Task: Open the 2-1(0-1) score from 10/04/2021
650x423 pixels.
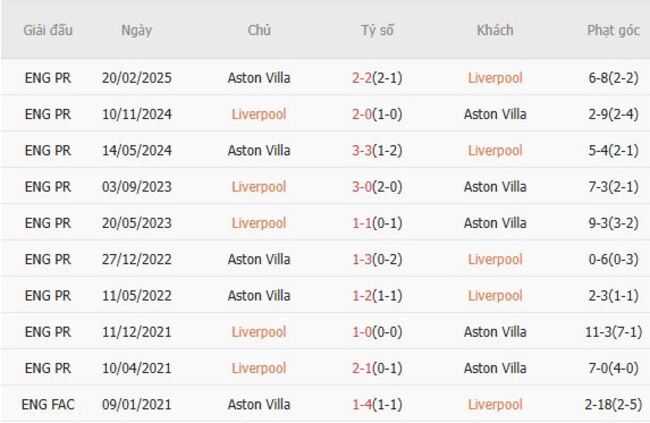Action: point(377,368)
